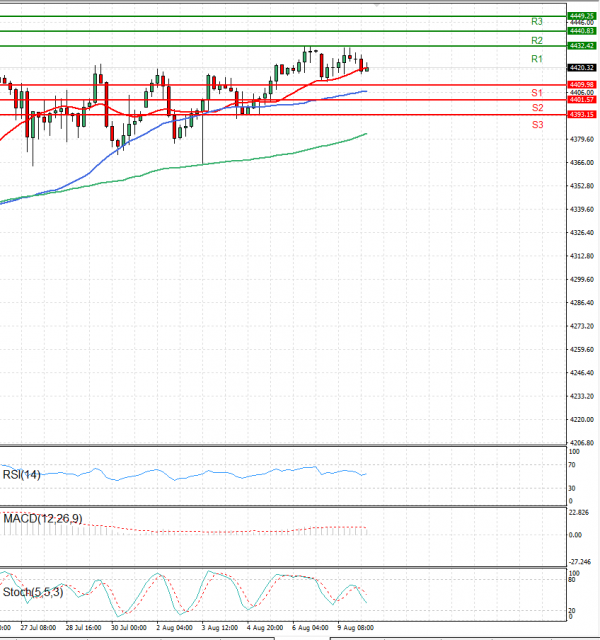Click the 4273.20 price scale value
600x640 pixels.
pos(582,327)
